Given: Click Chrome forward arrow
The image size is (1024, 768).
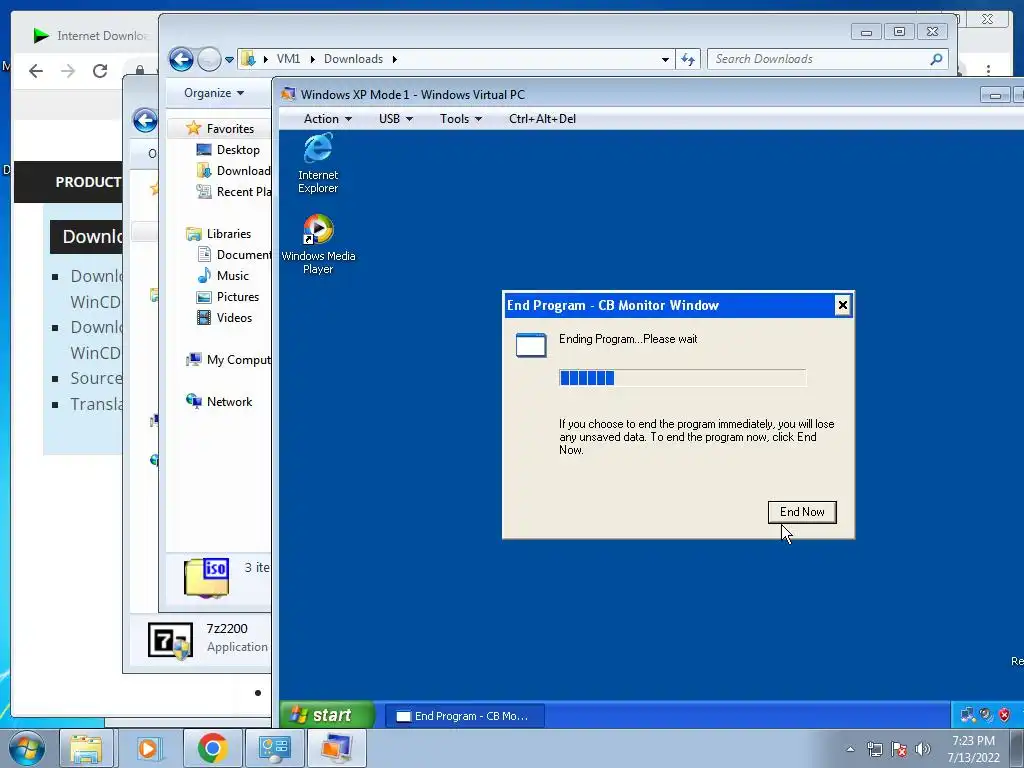Looking at the screenshot, I should 68,71.
